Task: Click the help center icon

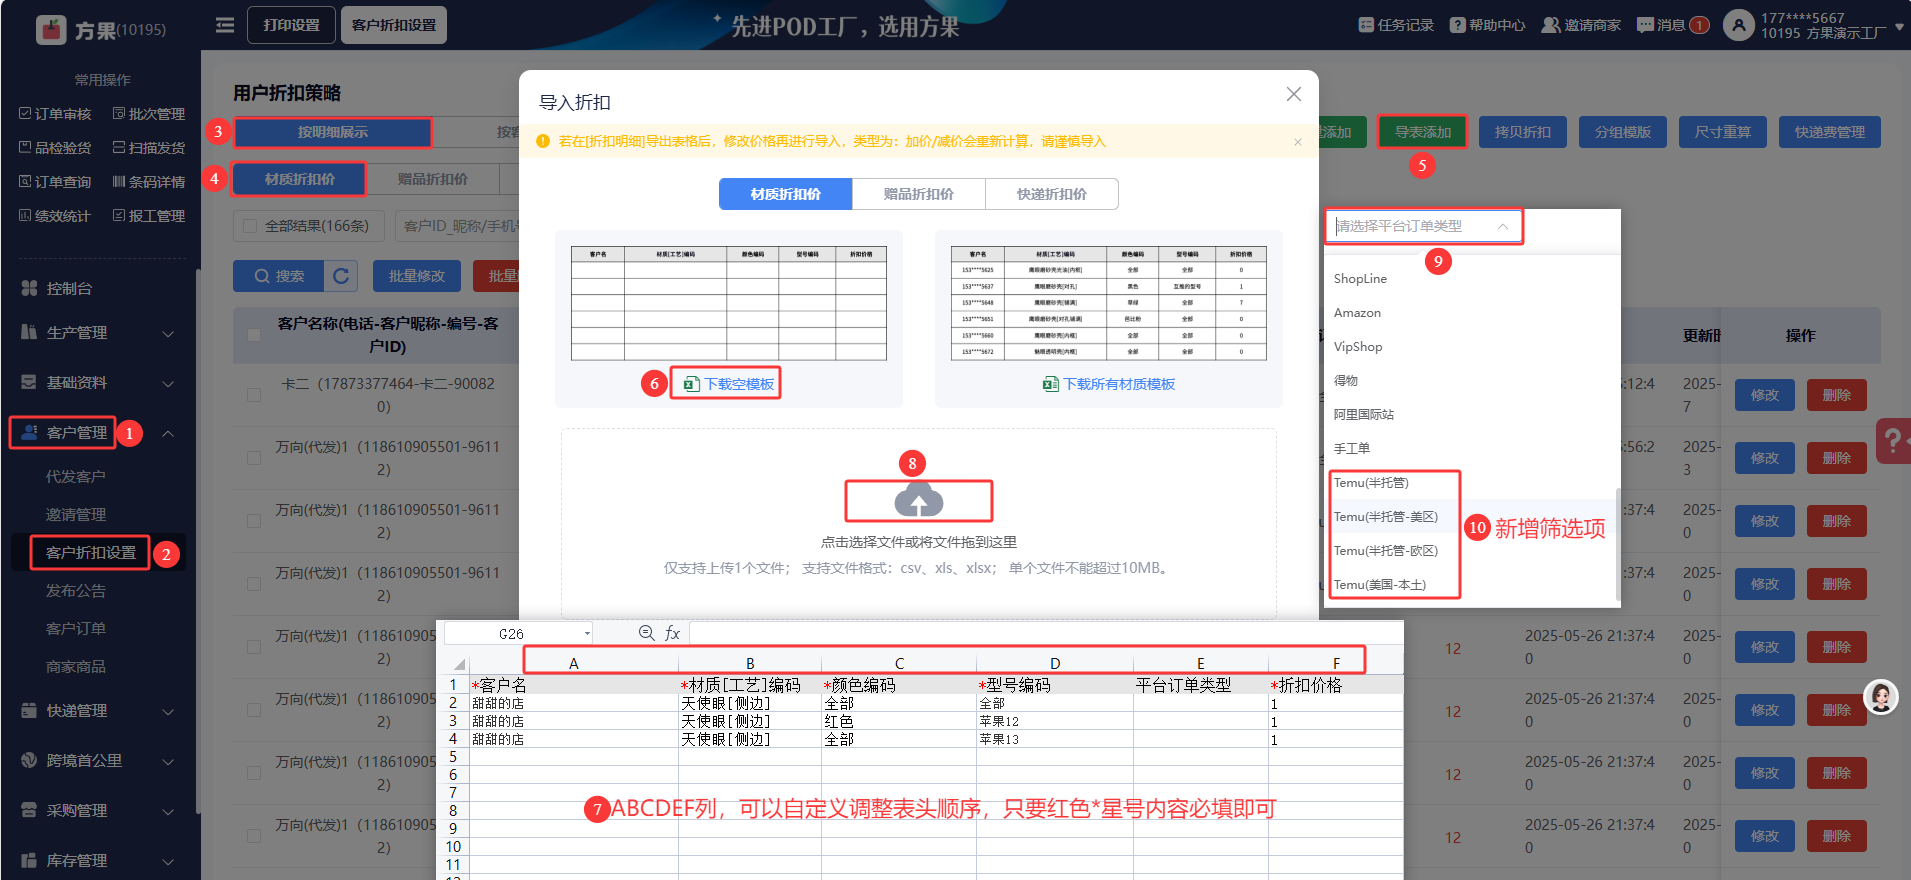Action: [1457, 25]
